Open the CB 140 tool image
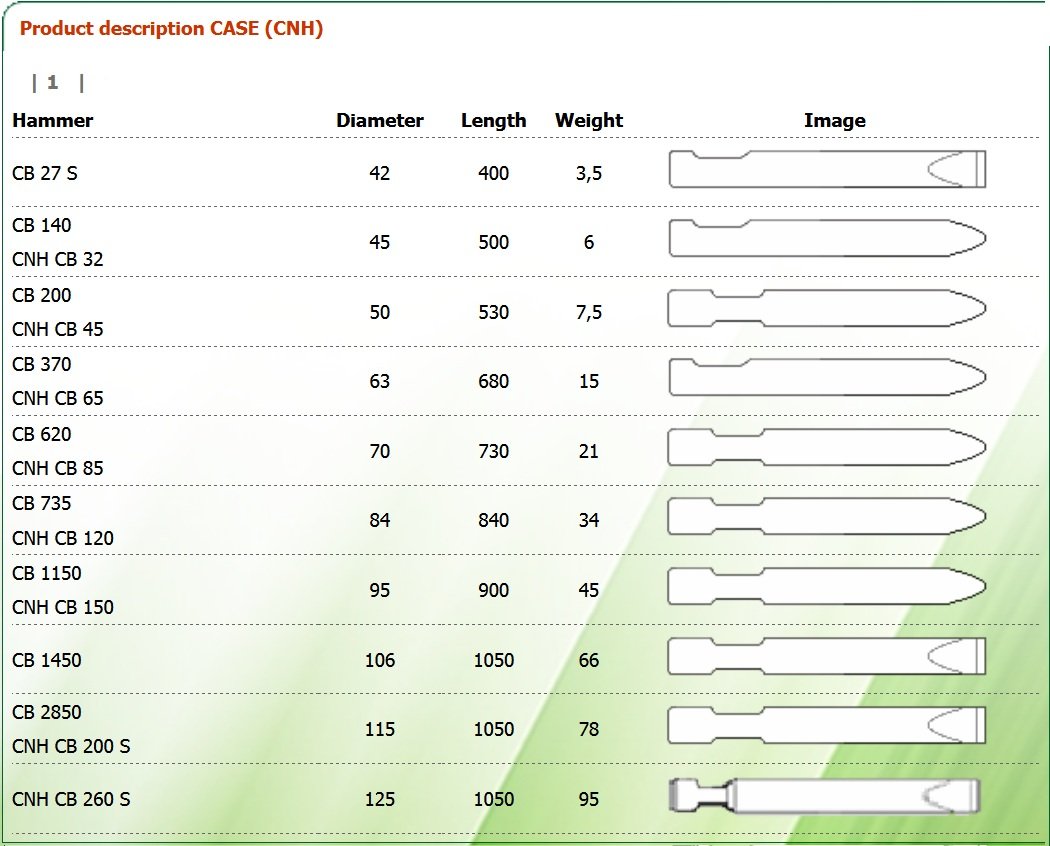 tap(828, 238)
